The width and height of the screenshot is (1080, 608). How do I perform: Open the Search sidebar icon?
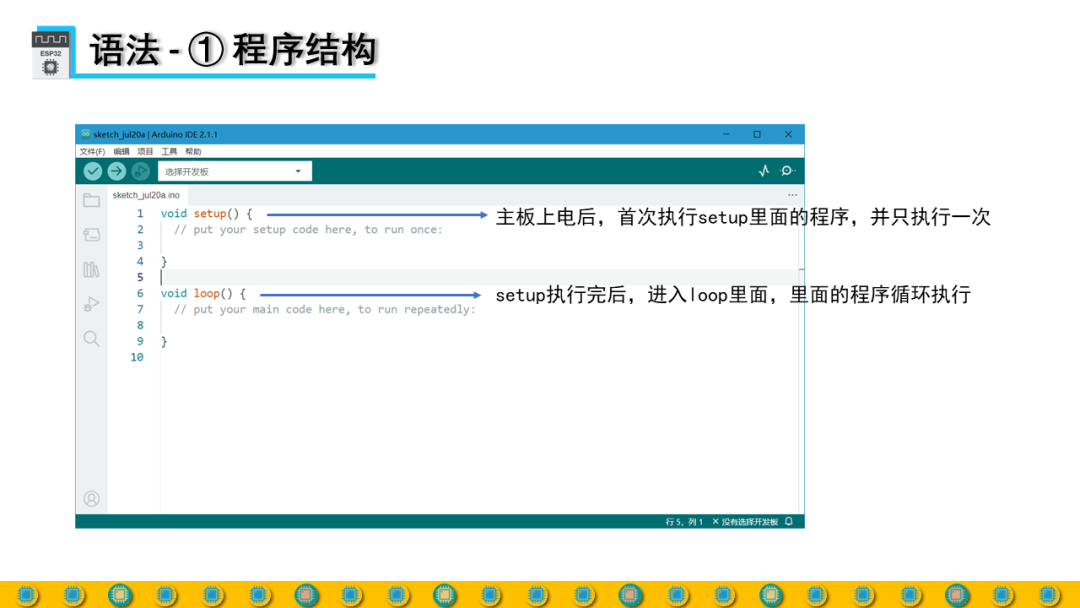point(92,338)
